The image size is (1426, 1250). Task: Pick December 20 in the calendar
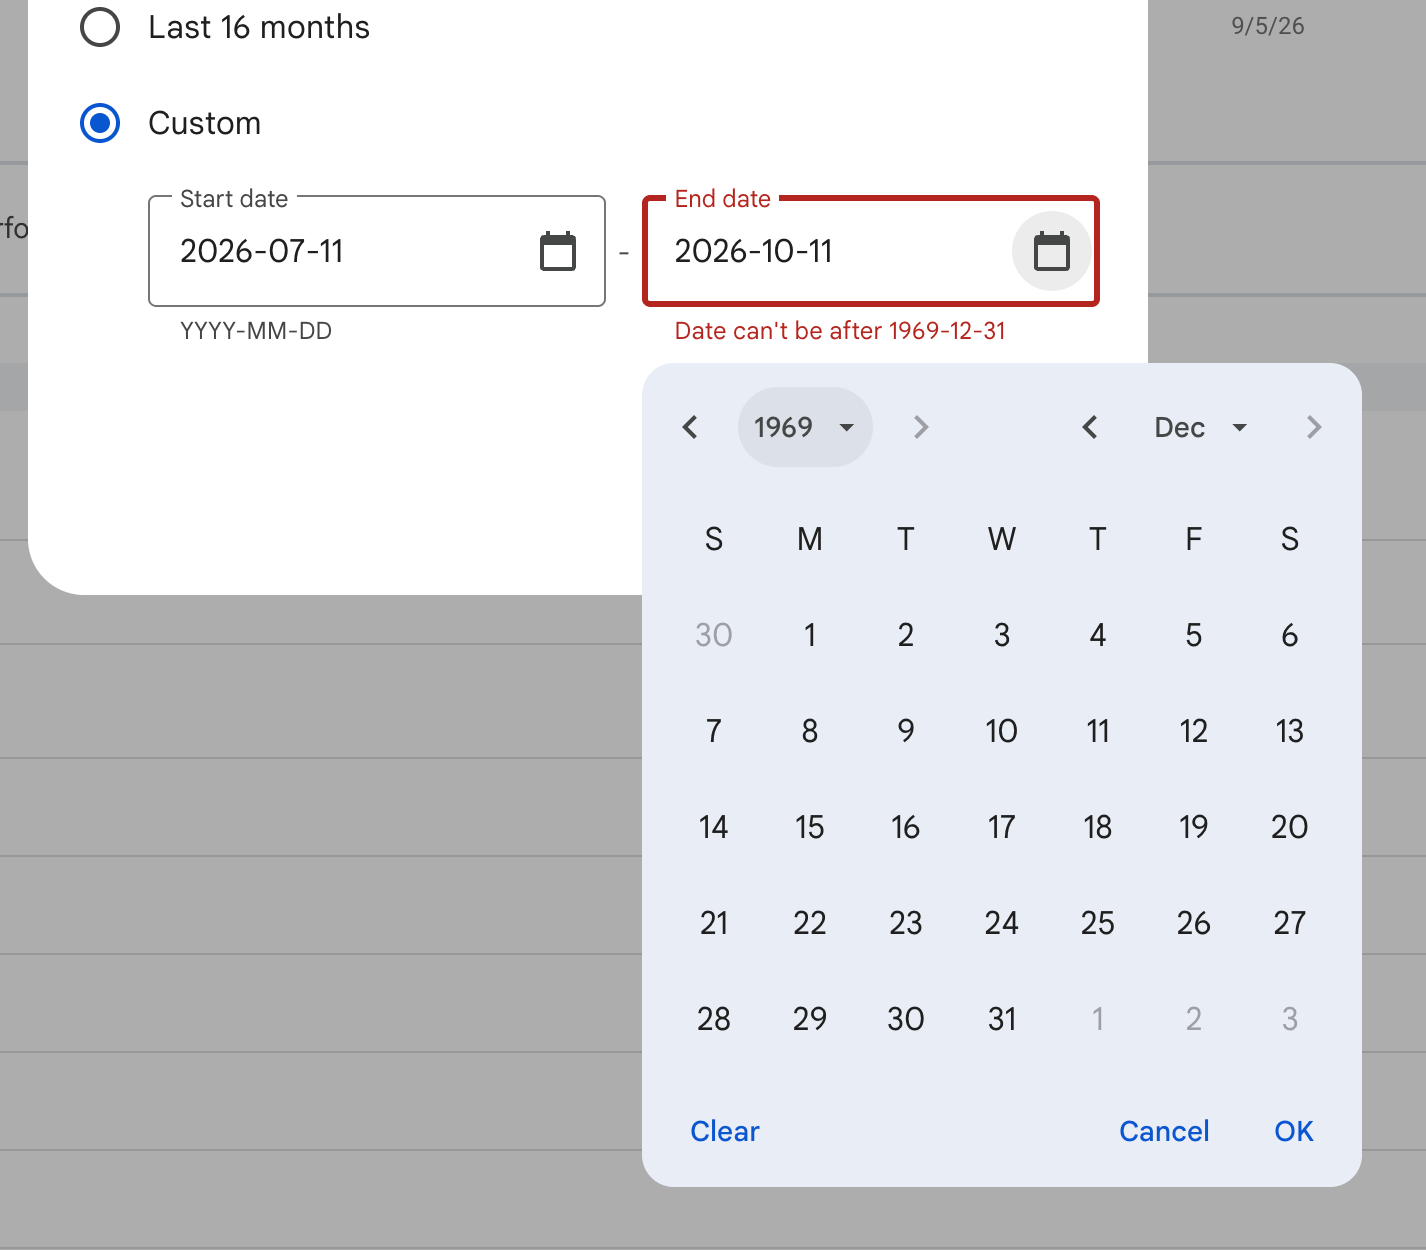click(1290, 827)
